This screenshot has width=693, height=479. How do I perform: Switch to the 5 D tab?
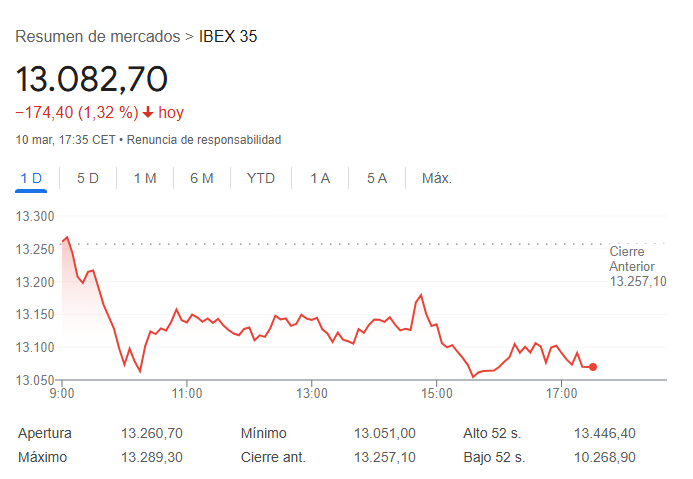pos(88,178)
